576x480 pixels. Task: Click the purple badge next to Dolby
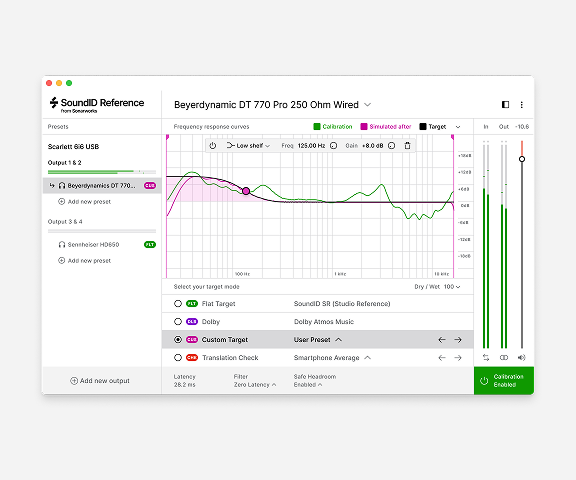[192, 322]
